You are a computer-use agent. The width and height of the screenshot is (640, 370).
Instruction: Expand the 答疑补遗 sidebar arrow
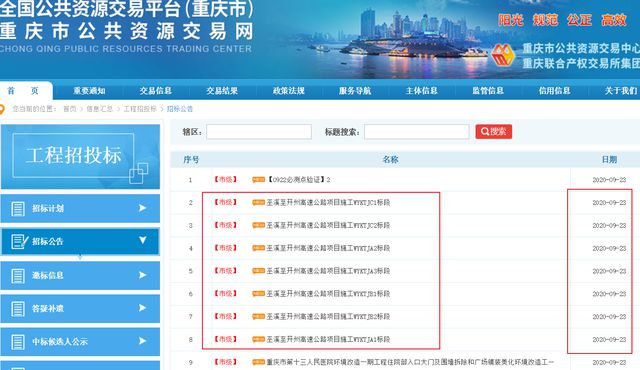pyautogui.click(x=142, y=308)
